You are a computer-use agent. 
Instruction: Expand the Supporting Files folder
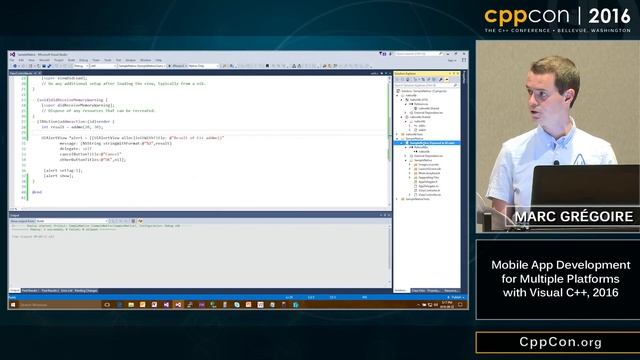410,178
